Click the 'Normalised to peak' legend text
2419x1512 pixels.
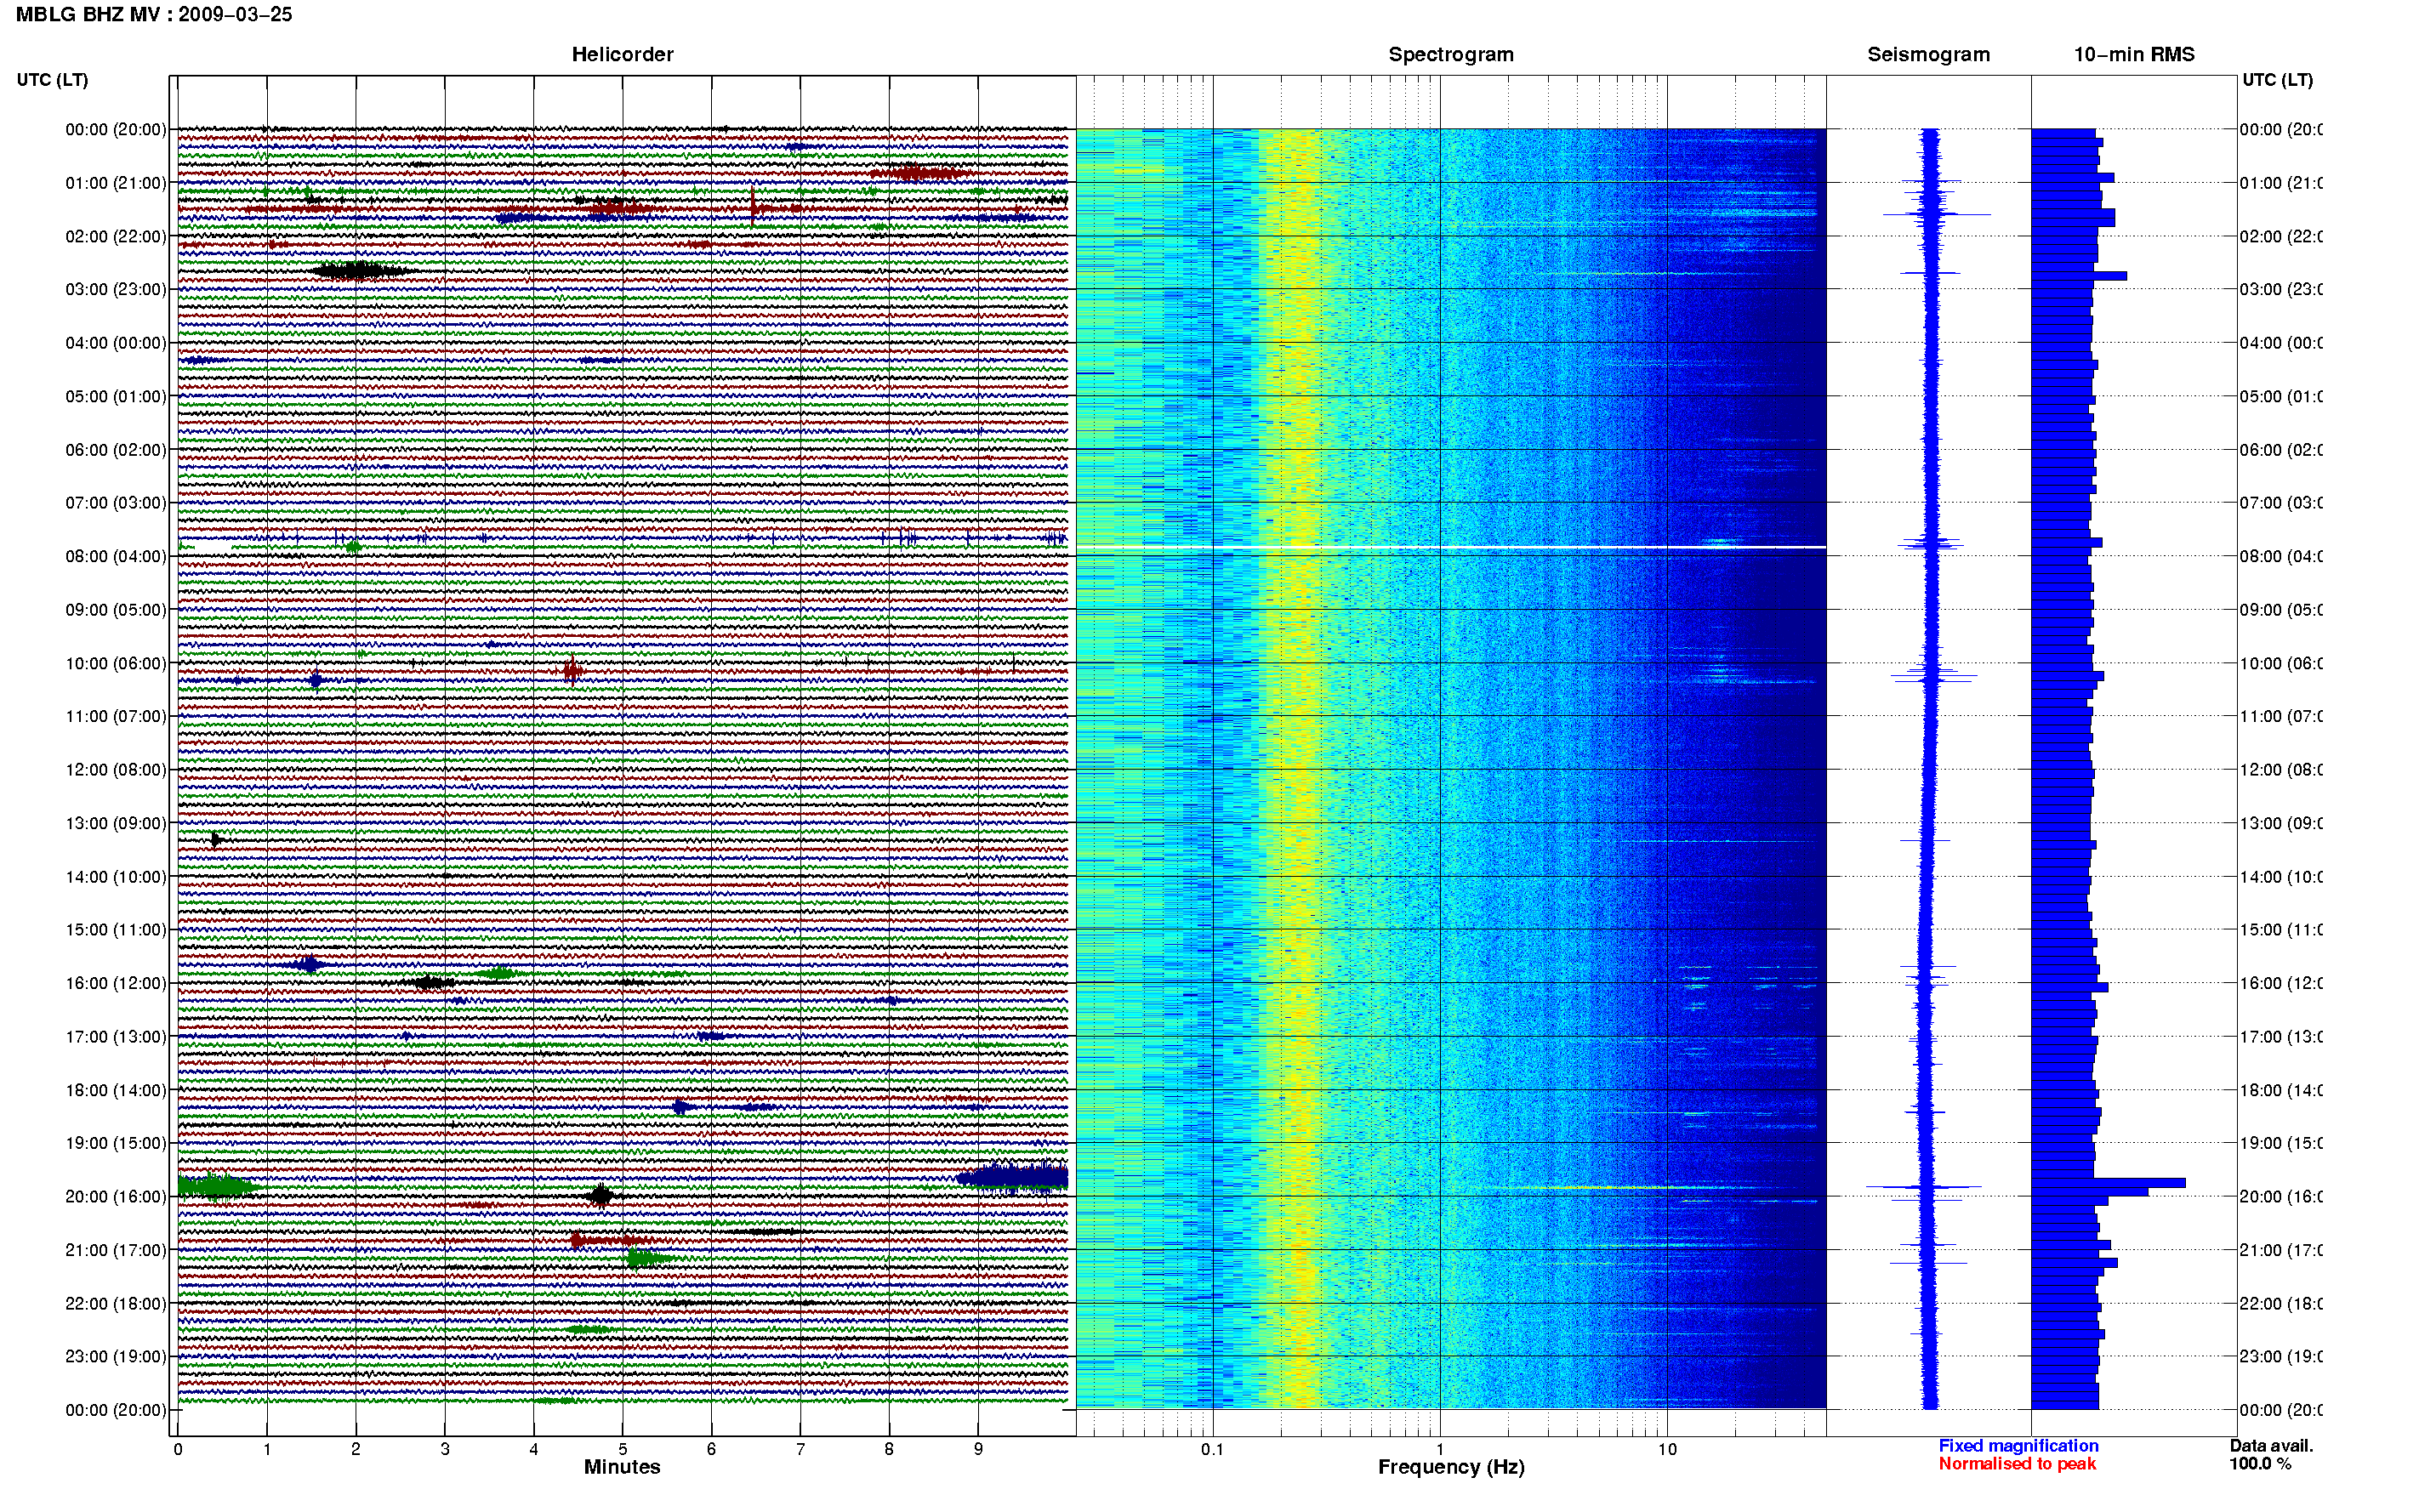[2017, 1464]
